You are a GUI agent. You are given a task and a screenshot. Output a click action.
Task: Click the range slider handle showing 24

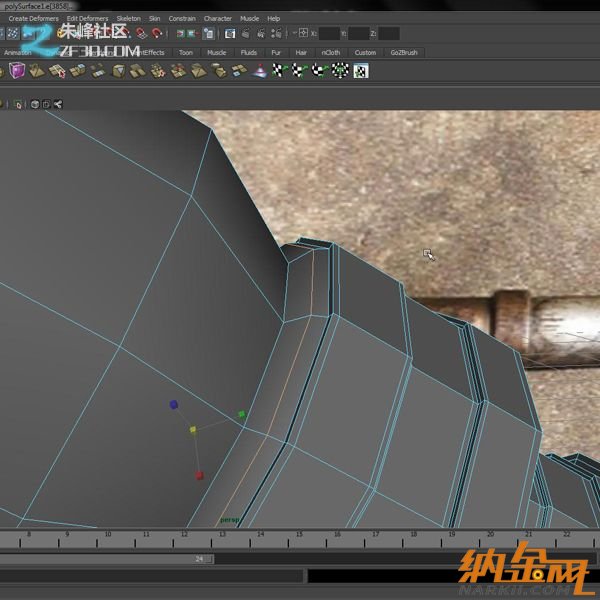[x=200, y=559]
